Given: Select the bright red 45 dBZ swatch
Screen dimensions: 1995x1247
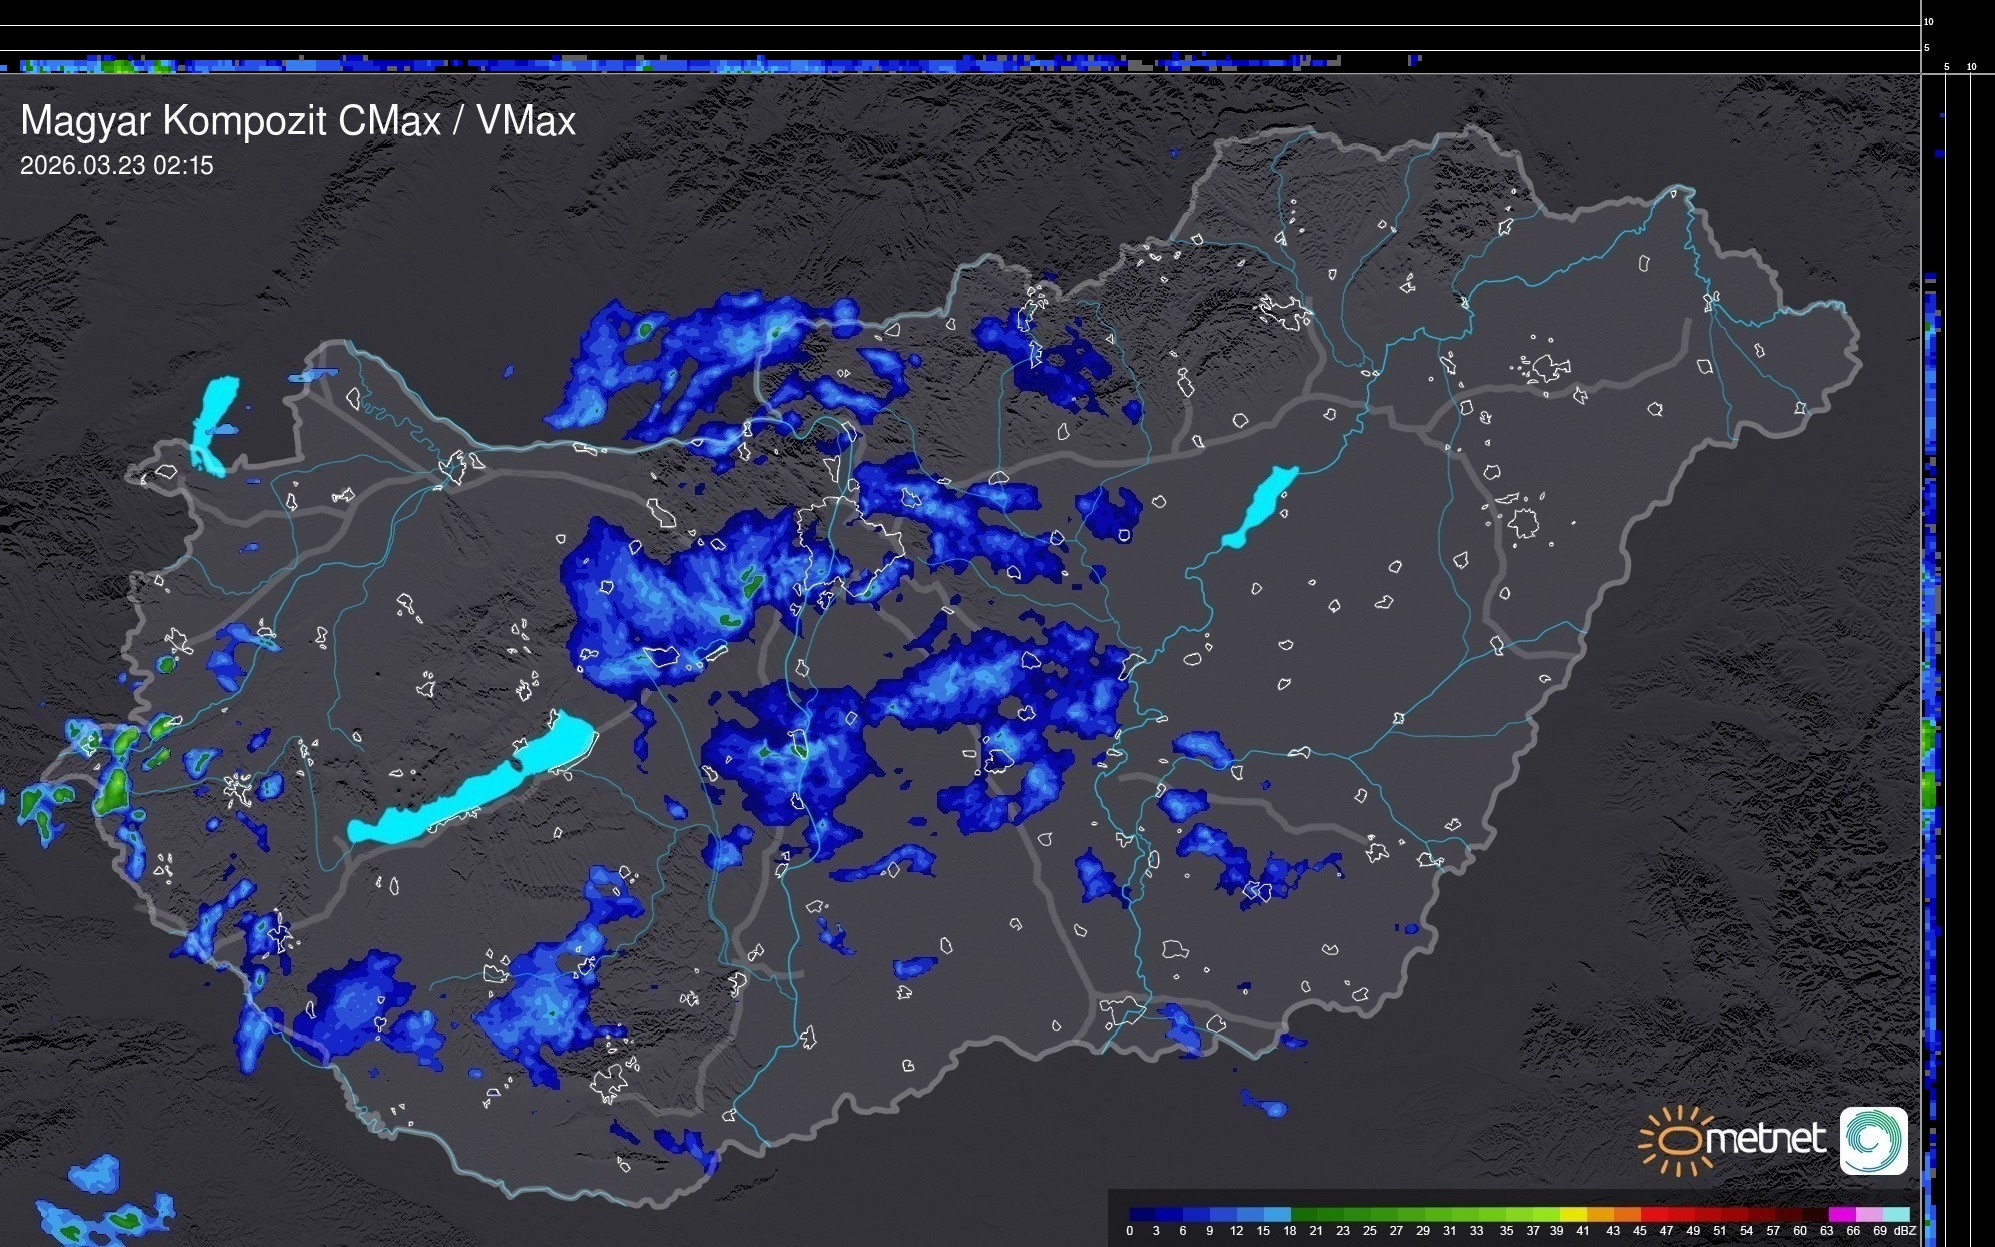Looking at the screenshot, I should [1652, 1214].
